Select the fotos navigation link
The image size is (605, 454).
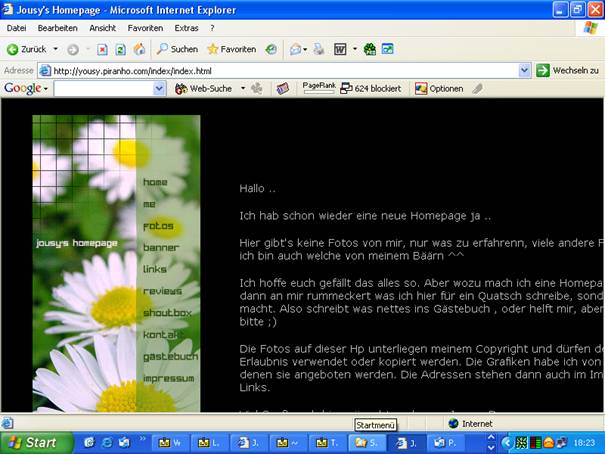tap(158, 226)
